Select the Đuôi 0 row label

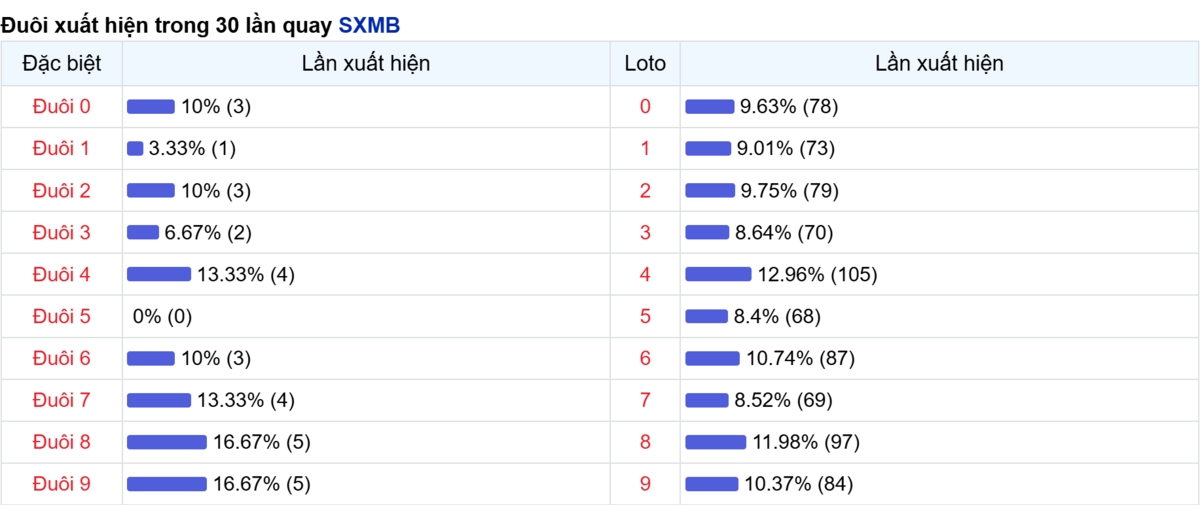61,106
